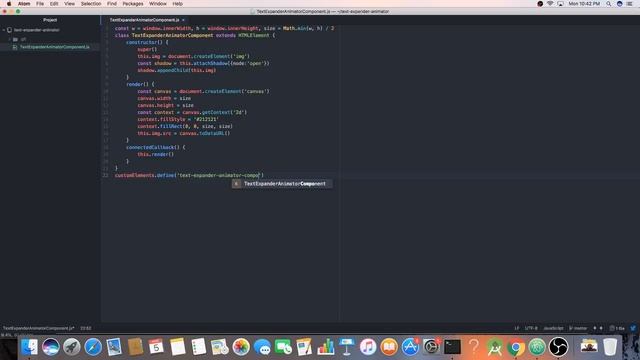
Task: Click the file name in the status bar
Action: pos(39,328)
